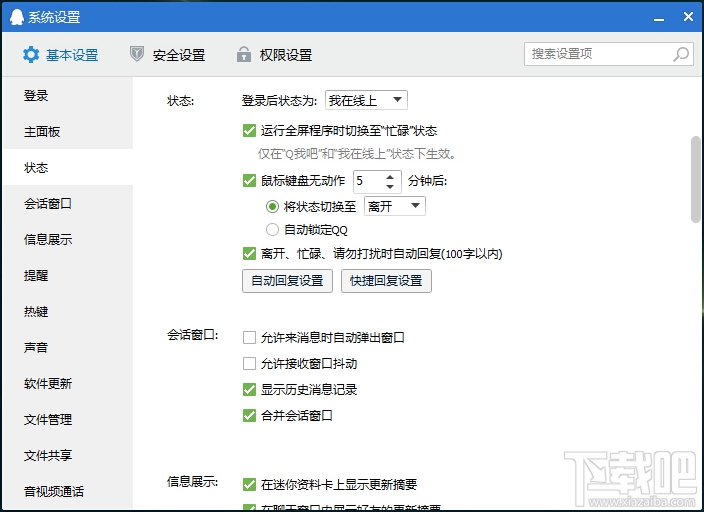
Task: Enable 允许来消息时自动弹出窗口 checkbox
Action: pyautogui.click(x=249, y=337)
